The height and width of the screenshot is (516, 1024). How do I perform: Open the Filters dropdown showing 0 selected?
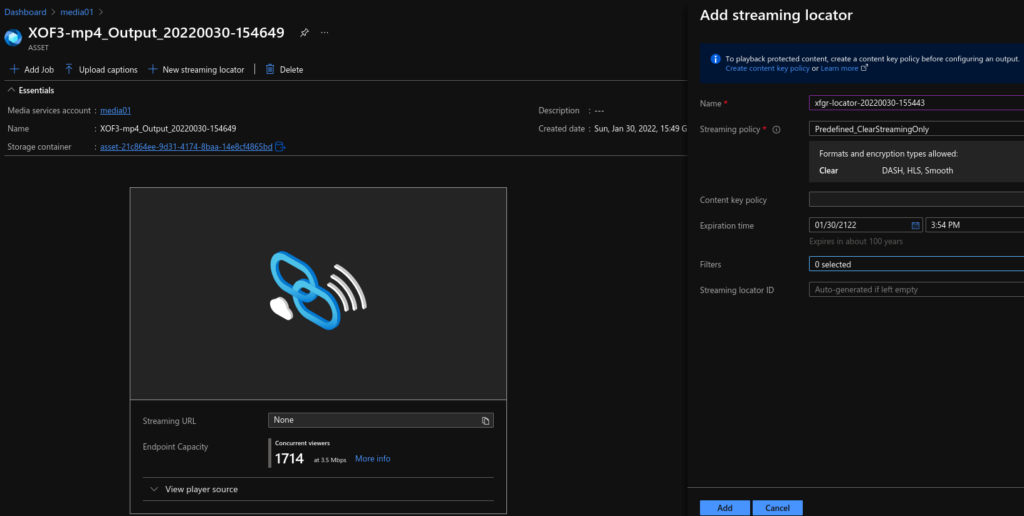point(916,265)
